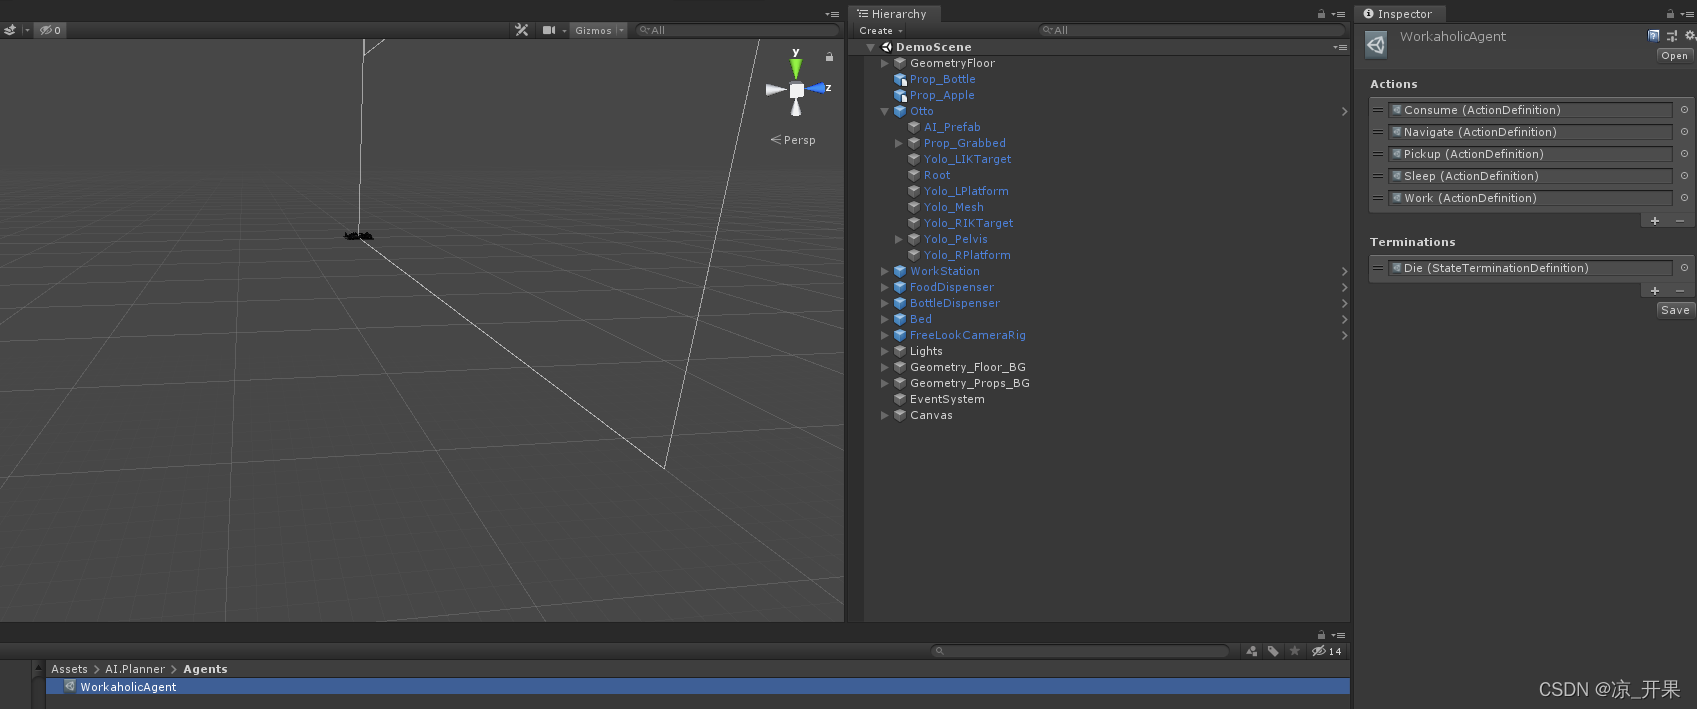The height and width of the screenshot is (709, 1697).
Task: Open the Gizmos dropdown
Action: [599, 30]
